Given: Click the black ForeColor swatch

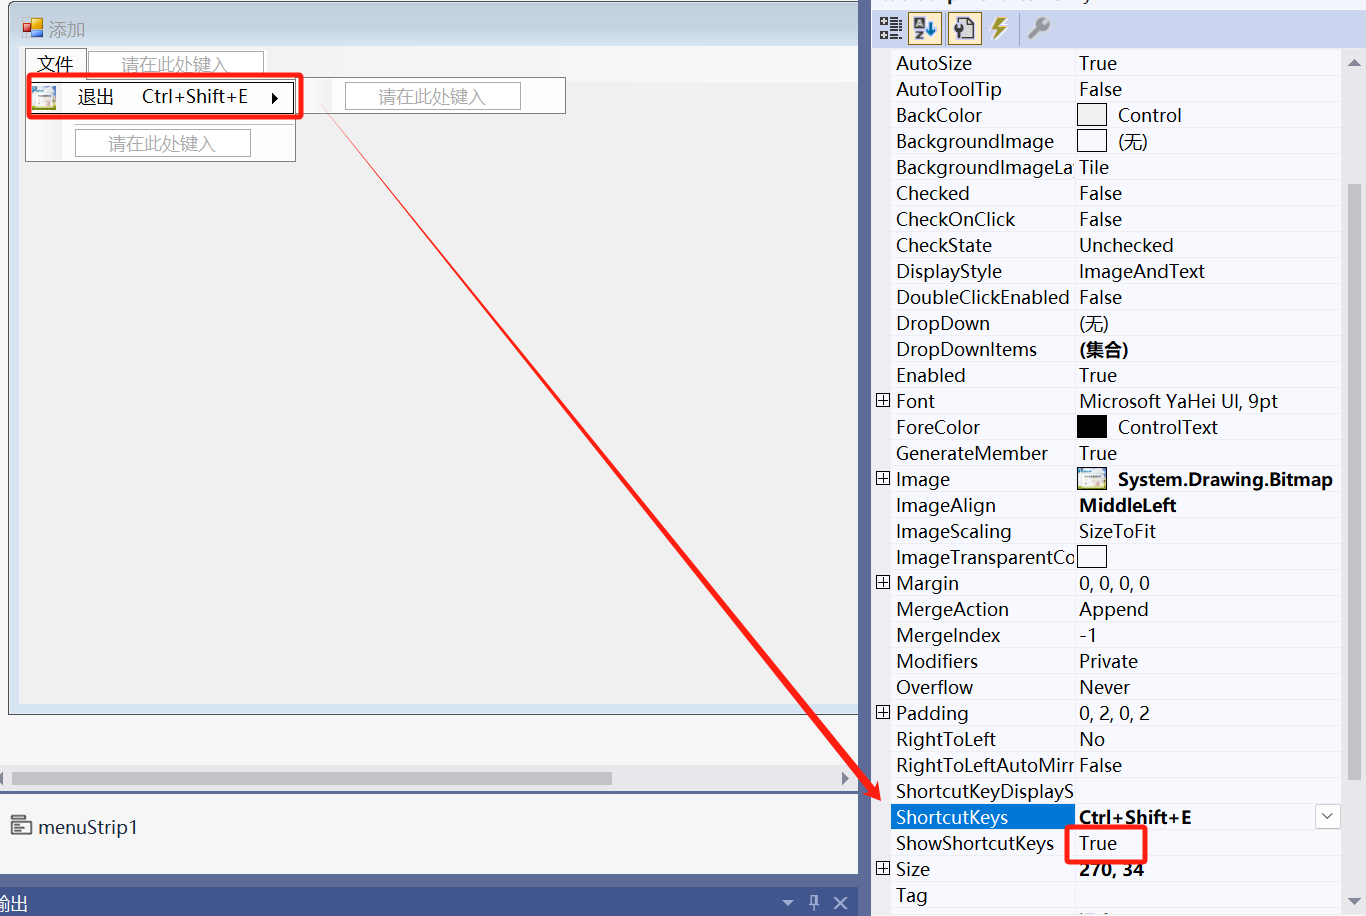Looking at the screenshot, I should (1092, 427).
